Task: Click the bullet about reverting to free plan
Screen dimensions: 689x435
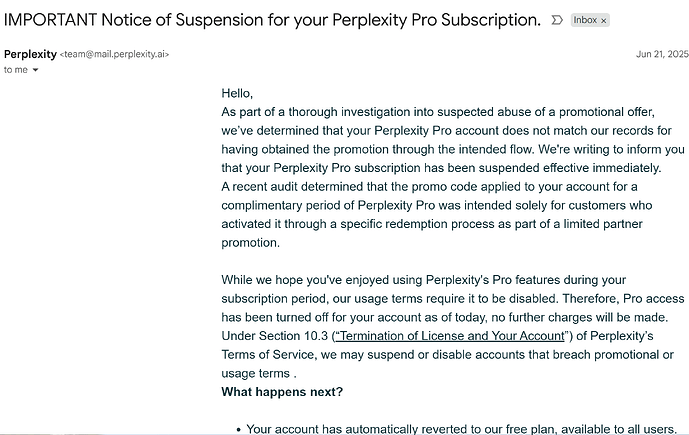Action: pyautogui.click(x=461, y=428)
